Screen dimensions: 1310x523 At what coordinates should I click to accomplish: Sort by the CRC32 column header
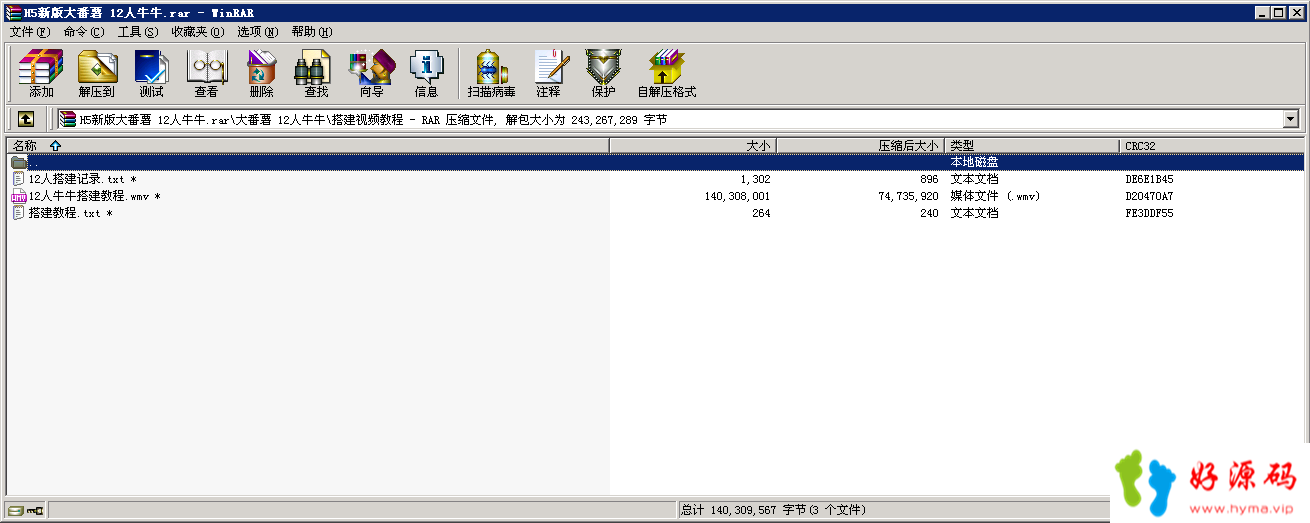pyautogui.click(x=1212, y=146)
